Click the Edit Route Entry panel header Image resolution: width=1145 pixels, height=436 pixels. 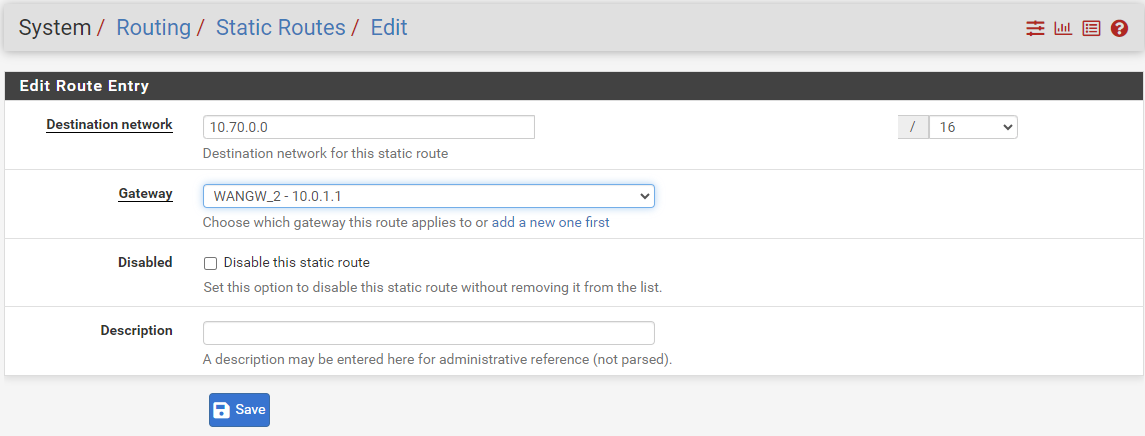tap(572, 86)
